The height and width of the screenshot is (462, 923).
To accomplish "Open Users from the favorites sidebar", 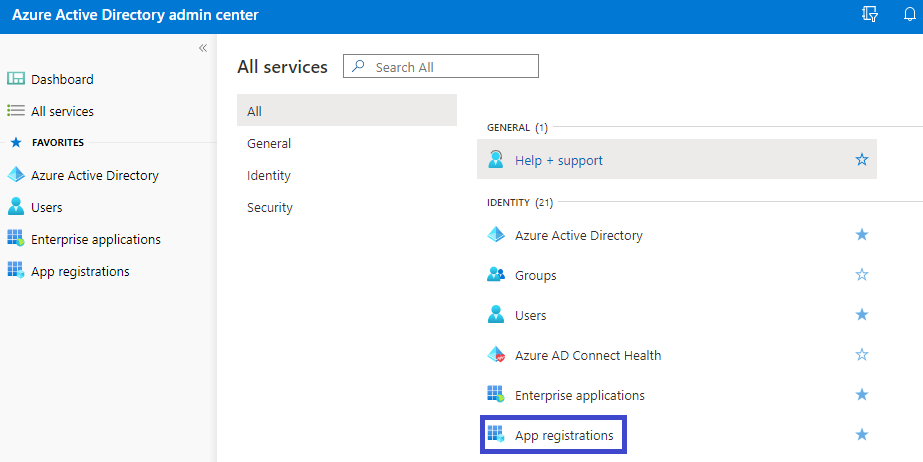I will 46,207.
